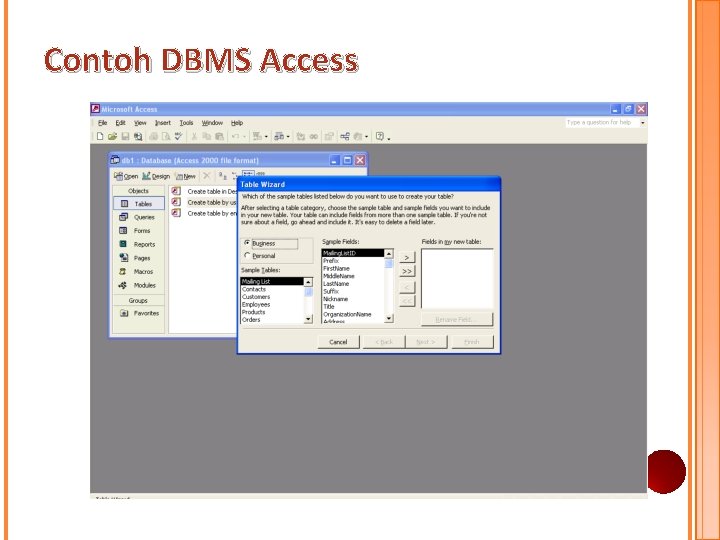The width and height of the screenshot is (720, 540).
Task: Click the Script Editor toolbar icon
Action: (314, 136)
